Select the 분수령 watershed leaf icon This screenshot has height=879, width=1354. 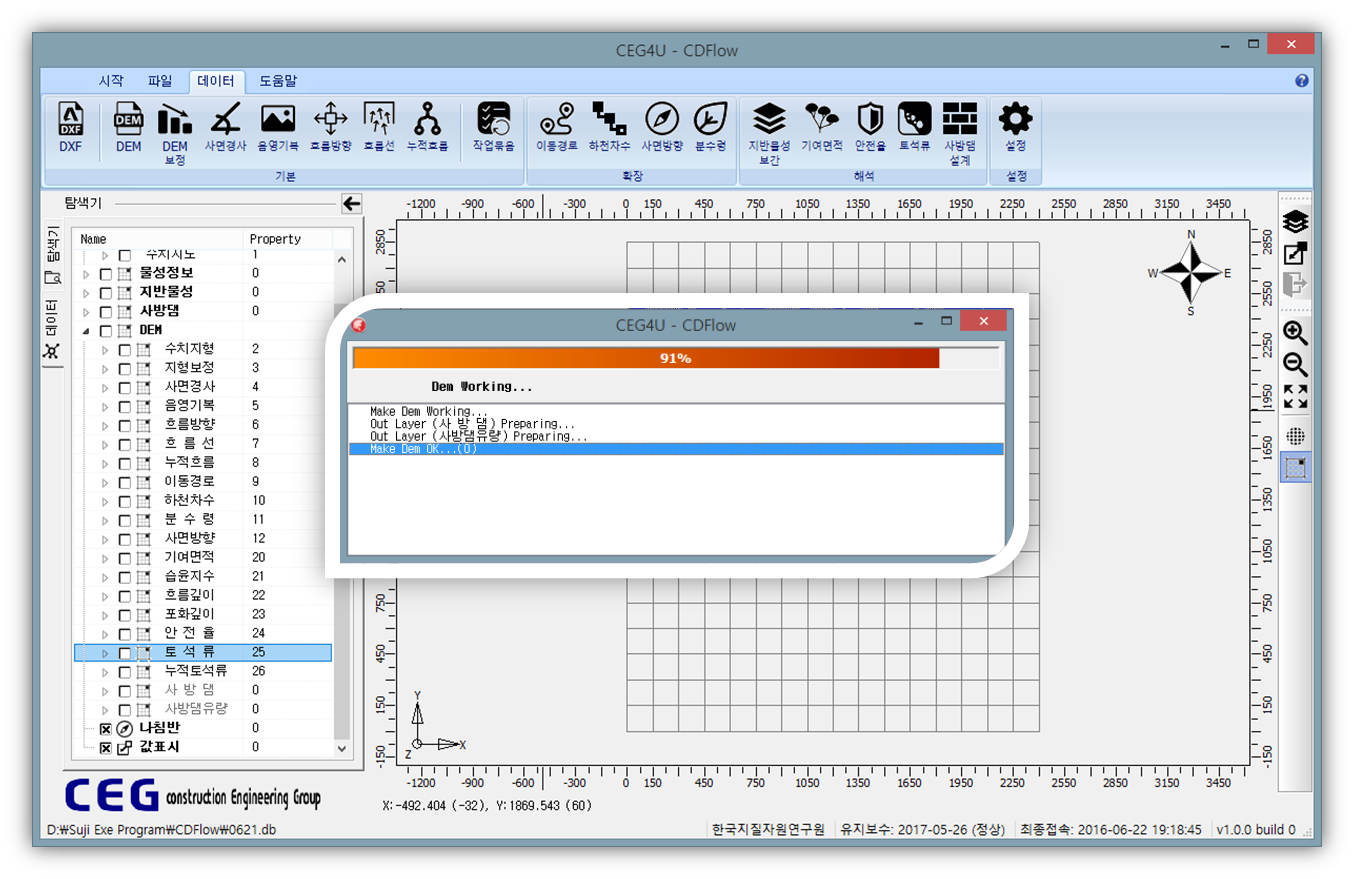(711, 128)
